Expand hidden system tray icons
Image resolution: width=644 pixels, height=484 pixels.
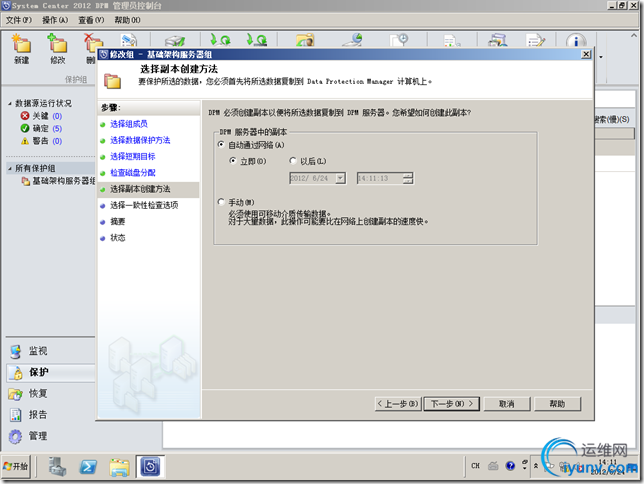tap(536, 466)
